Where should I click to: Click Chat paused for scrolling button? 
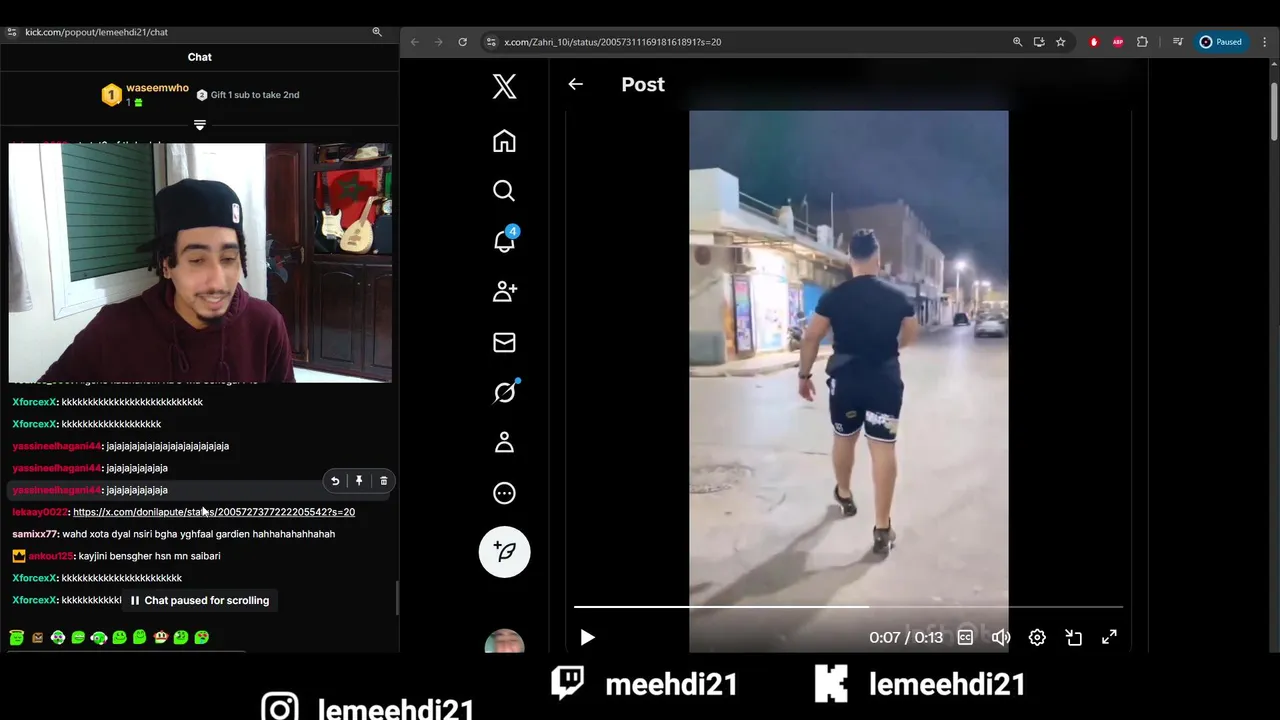[200, 600]
